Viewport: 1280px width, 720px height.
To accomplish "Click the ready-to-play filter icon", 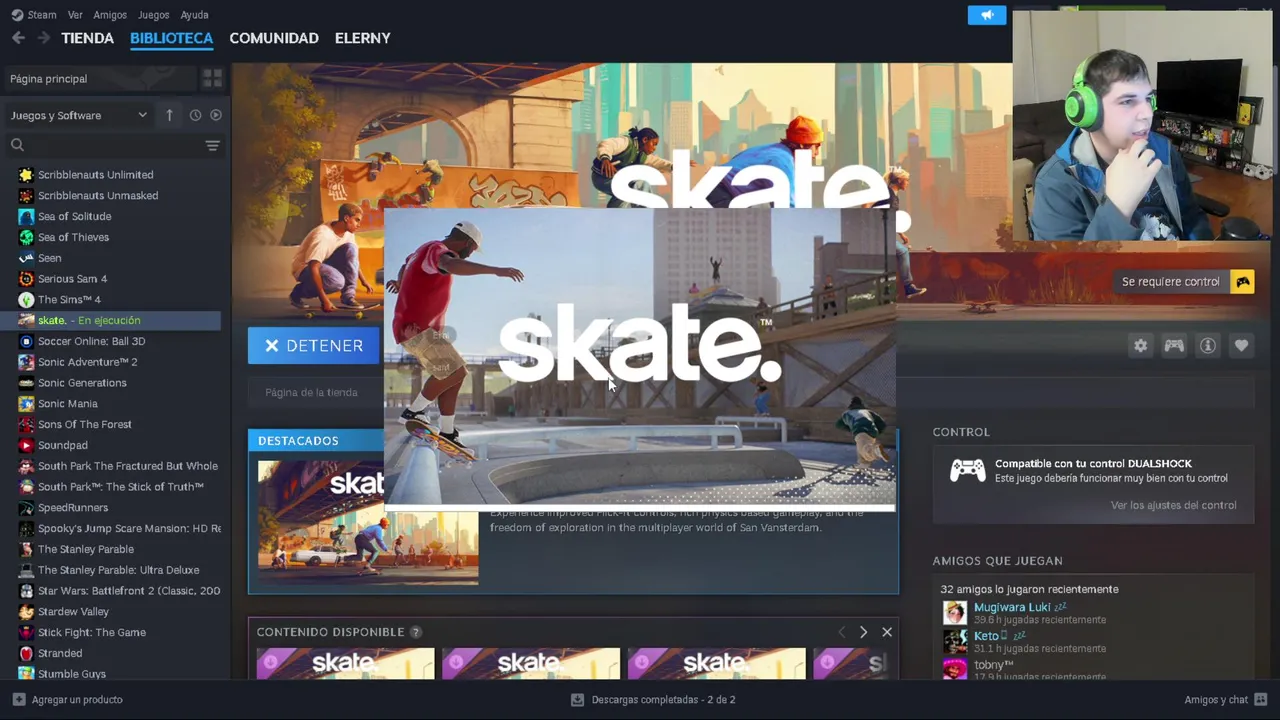I will (215, 116).
